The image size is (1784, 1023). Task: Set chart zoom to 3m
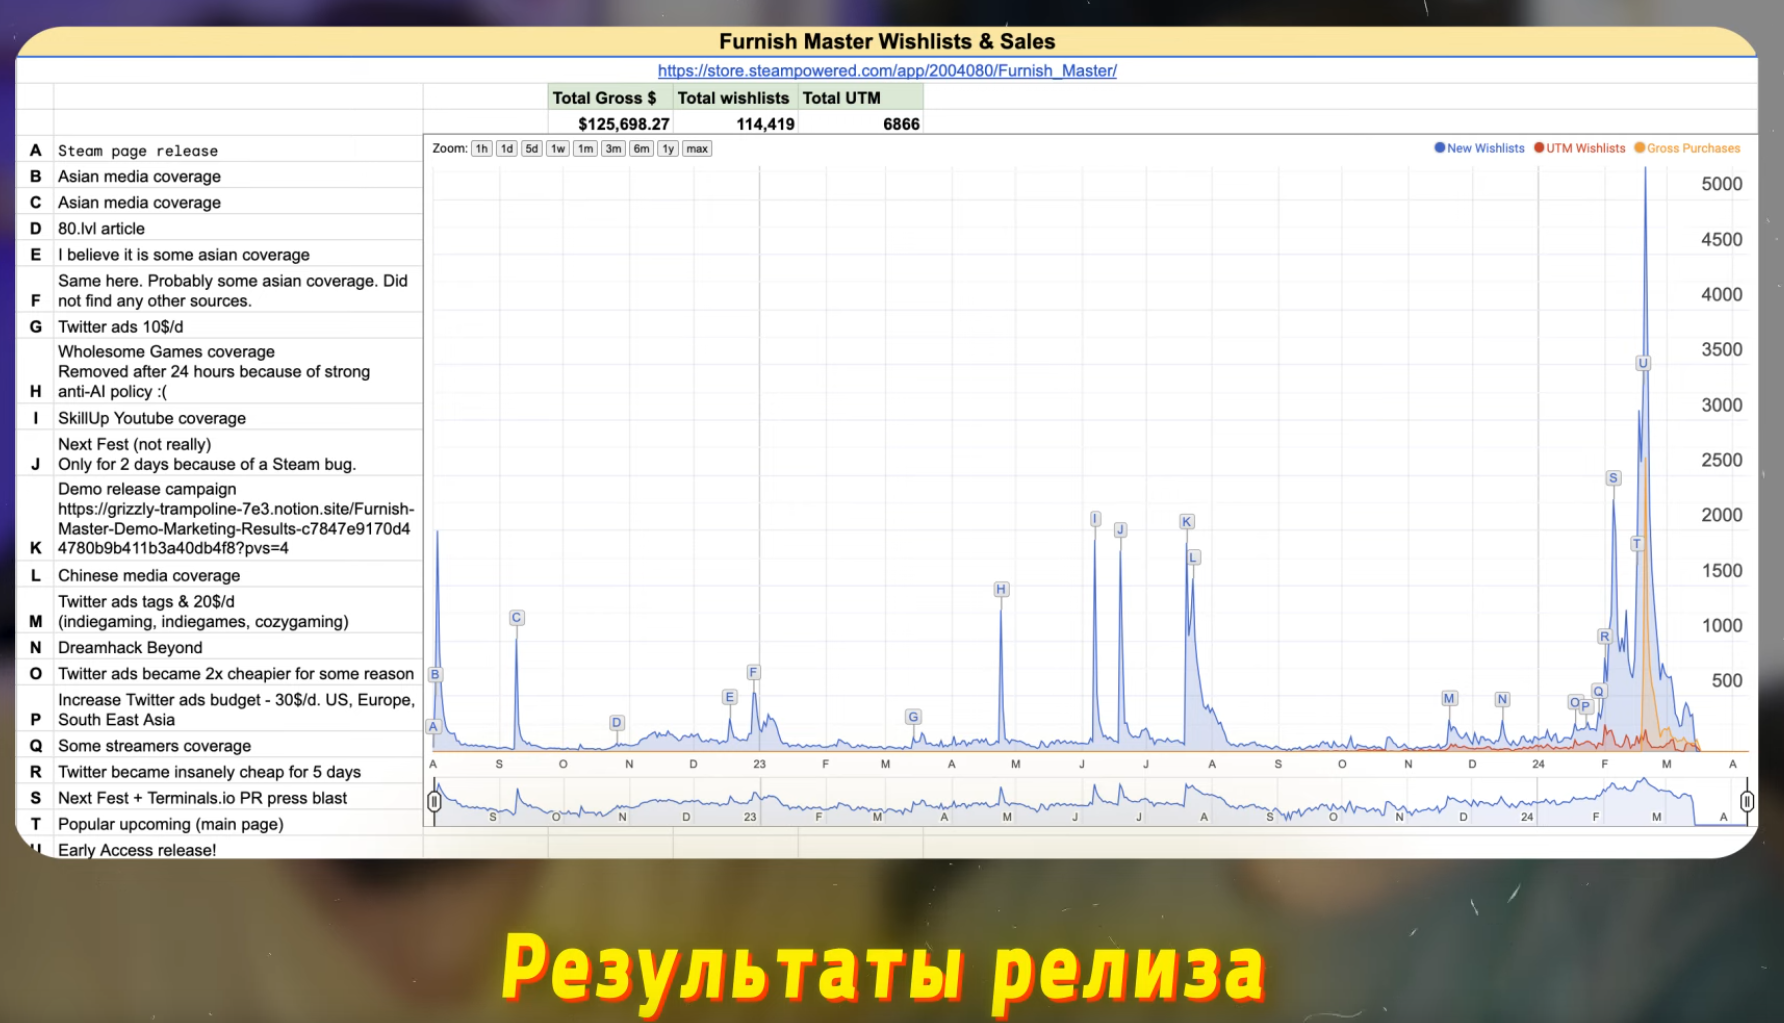(613, 149)
